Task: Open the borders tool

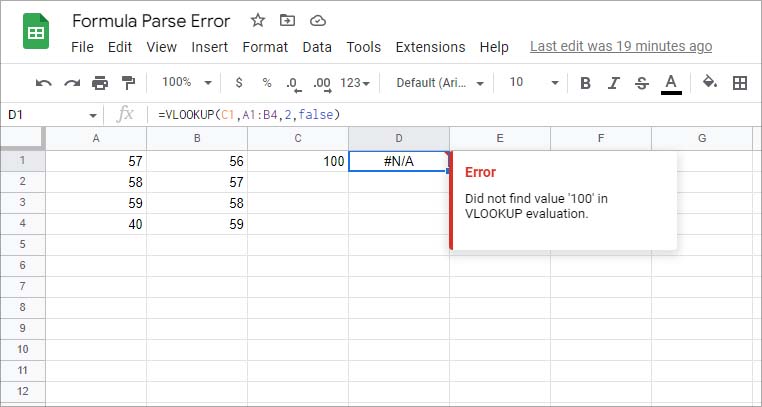Action: tap(740, 83)
